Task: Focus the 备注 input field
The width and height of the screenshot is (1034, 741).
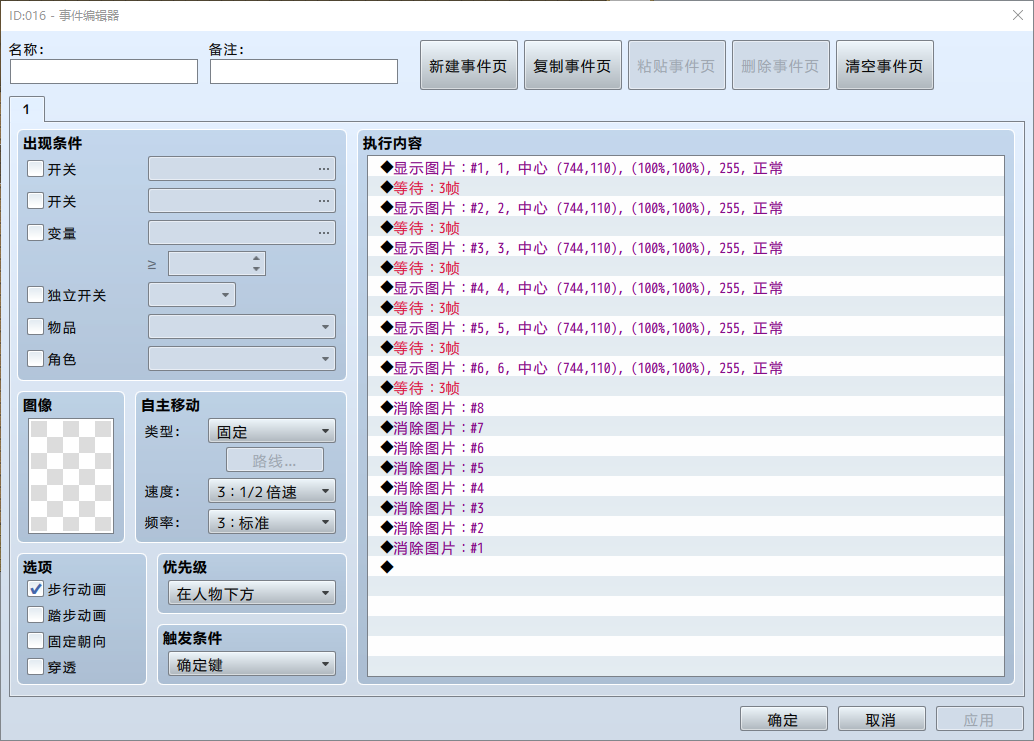Action: (304, 71)
